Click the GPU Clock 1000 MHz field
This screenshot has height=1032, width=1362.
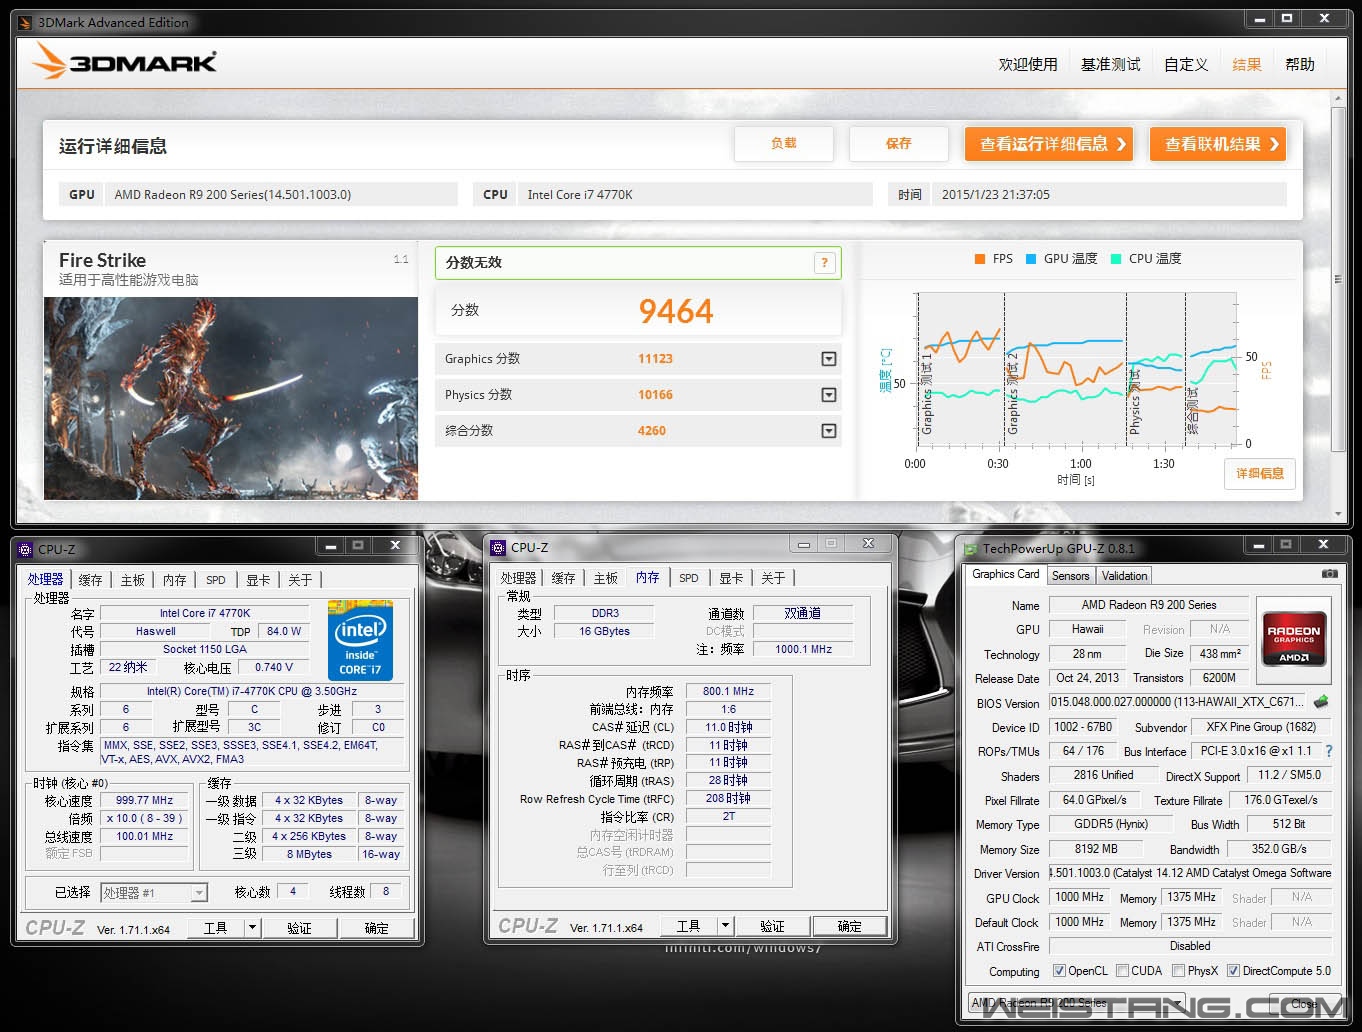[1079, 898]
